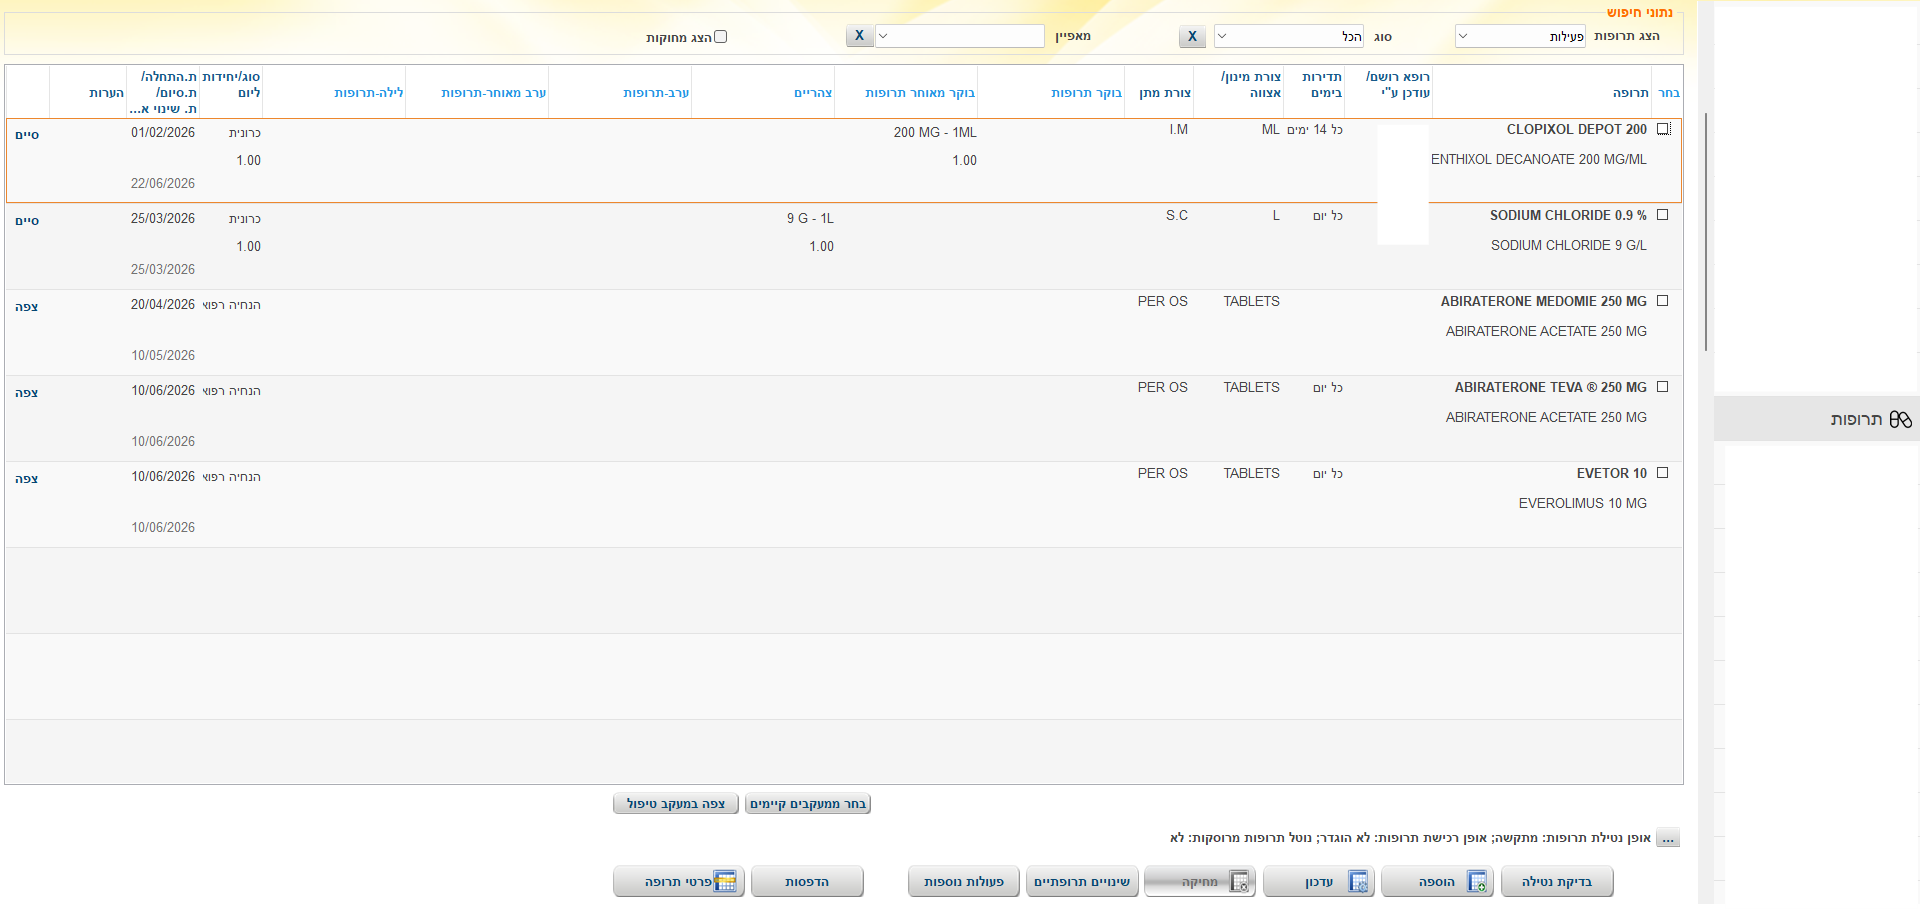1920x909 pixels.
Task: Click the start date 20/04/2026
Action: (163, 304)
